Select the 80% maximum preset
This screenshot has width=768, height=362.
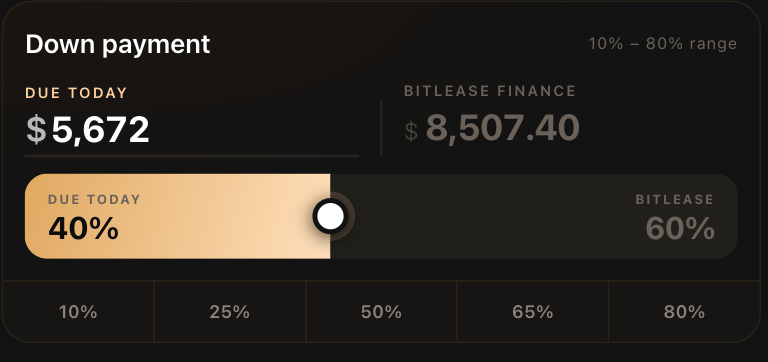(x=684, y=312)
